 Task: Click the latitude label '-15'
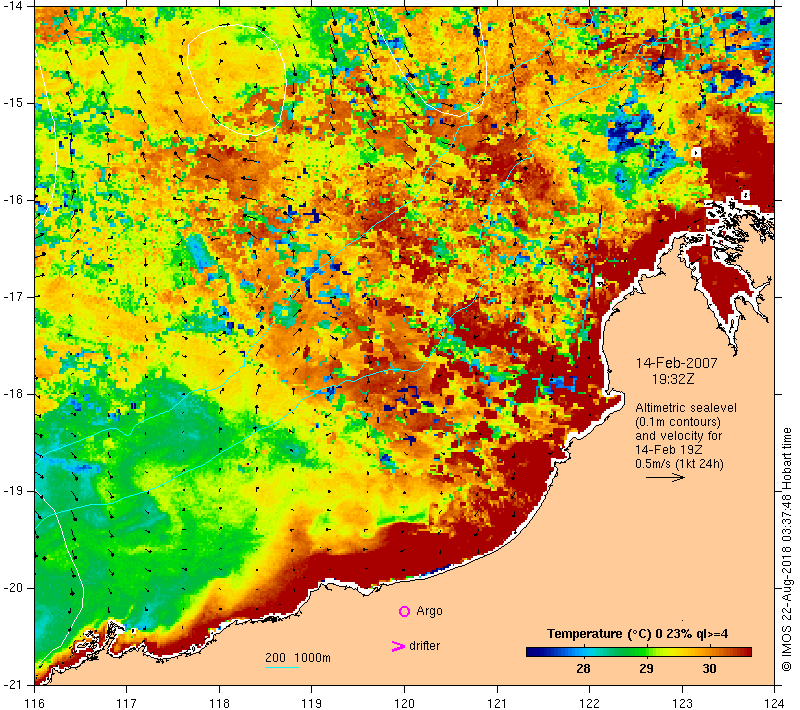click(x=12, y=103)
